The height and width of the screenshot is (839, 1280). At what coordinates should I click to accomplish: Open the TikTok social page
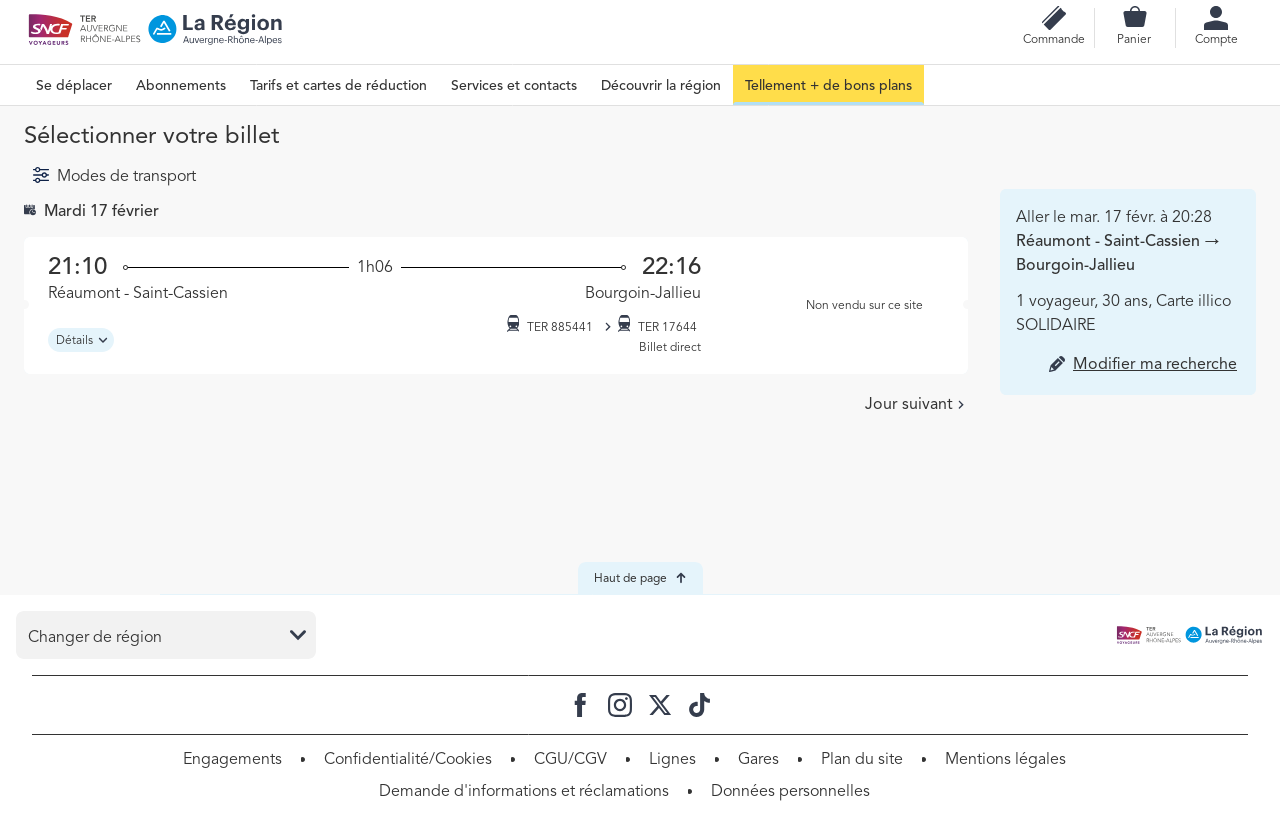[x=699, y=705]
